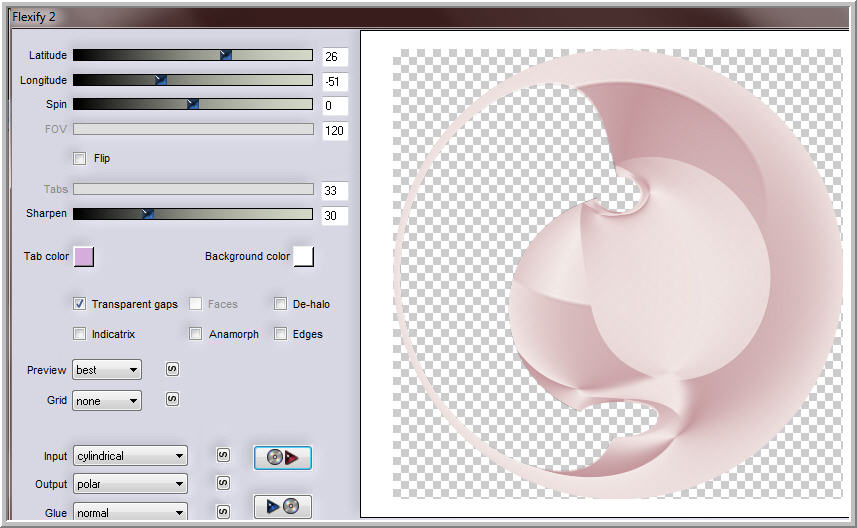Click the blue-arrow-to-disc button beside Glue
This screenshot has height=528, width=857.
(283, 507)
